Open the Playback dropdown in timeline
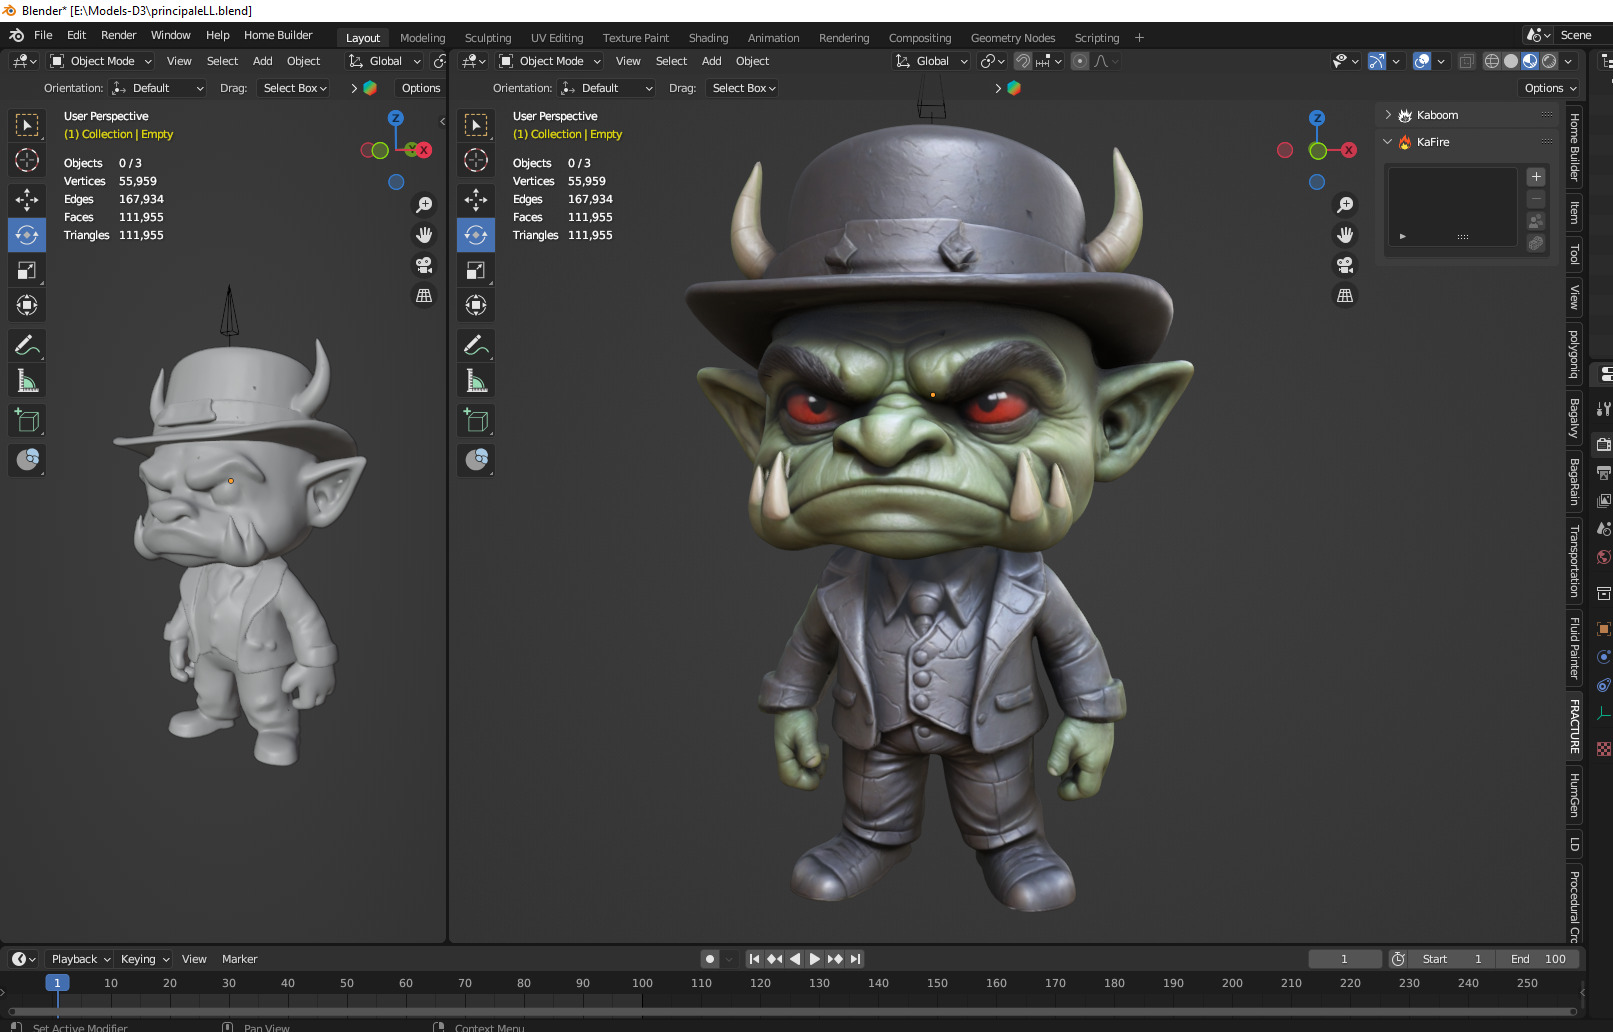Screen dimensions: 1613x1032 (80, 959)
